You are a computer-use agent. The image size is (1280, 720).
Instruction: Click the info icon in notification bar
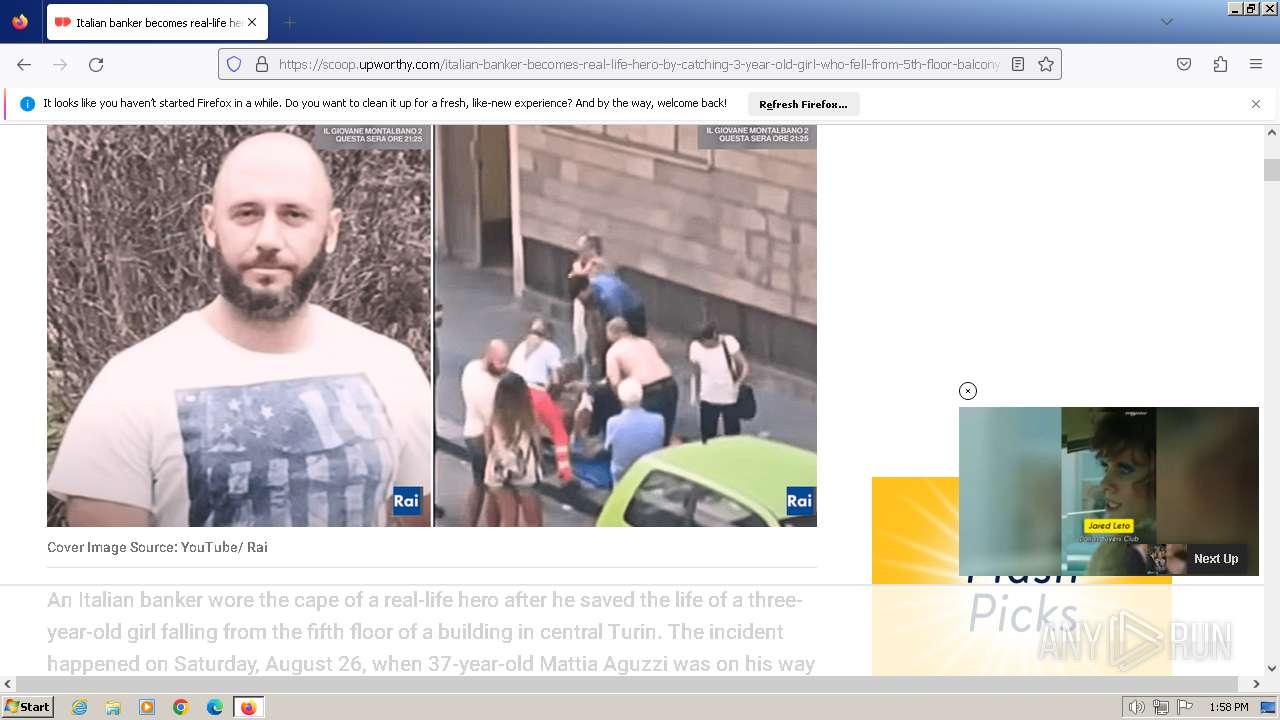[27, 104]
